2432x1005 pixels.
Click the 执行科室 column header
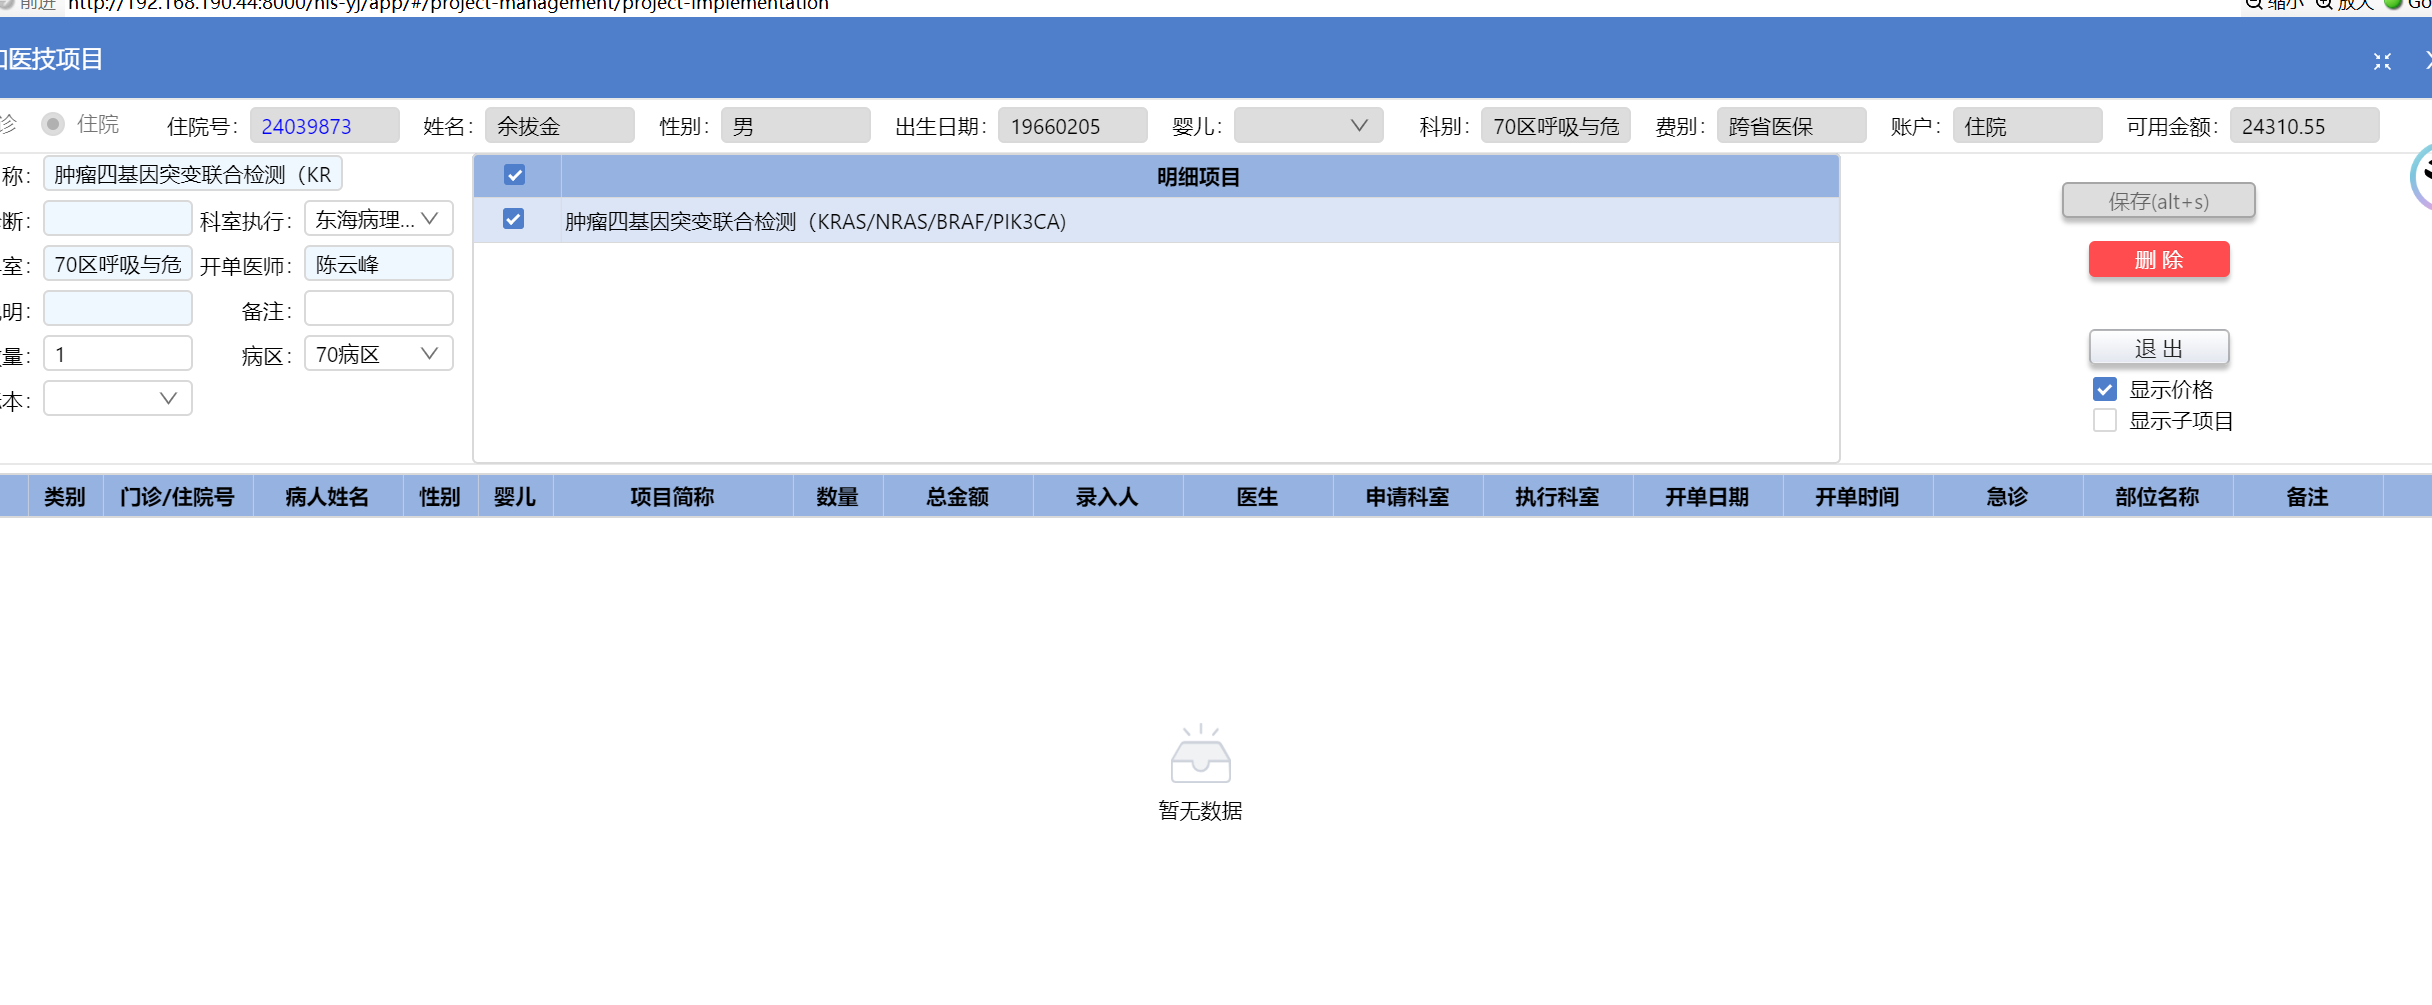coord(1558,497)
